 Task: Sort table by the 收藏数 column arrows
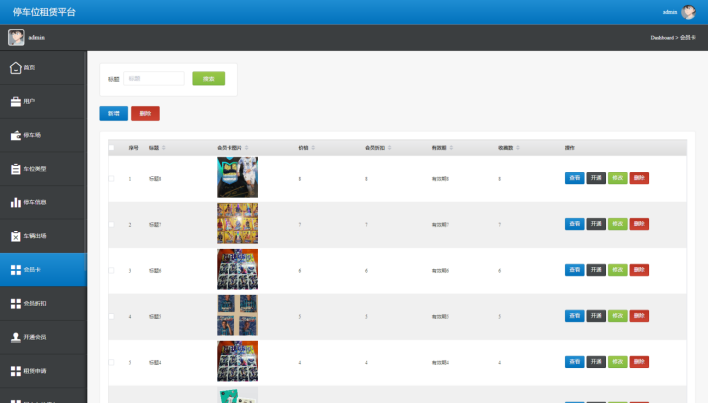tap(518, 148)
